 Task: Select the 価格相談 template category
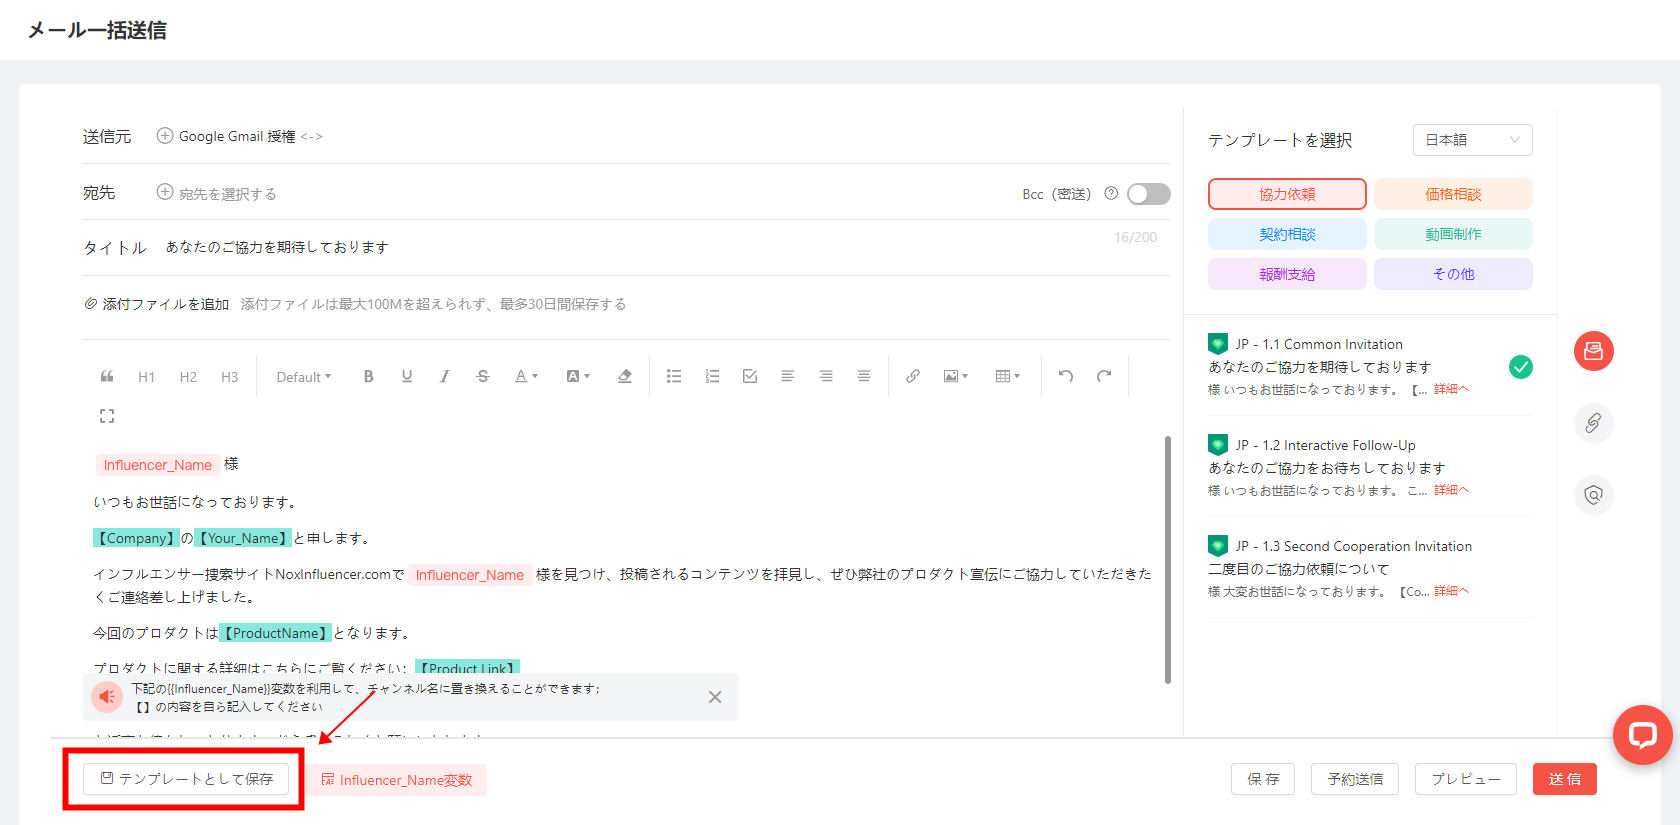coord(1453,194)
